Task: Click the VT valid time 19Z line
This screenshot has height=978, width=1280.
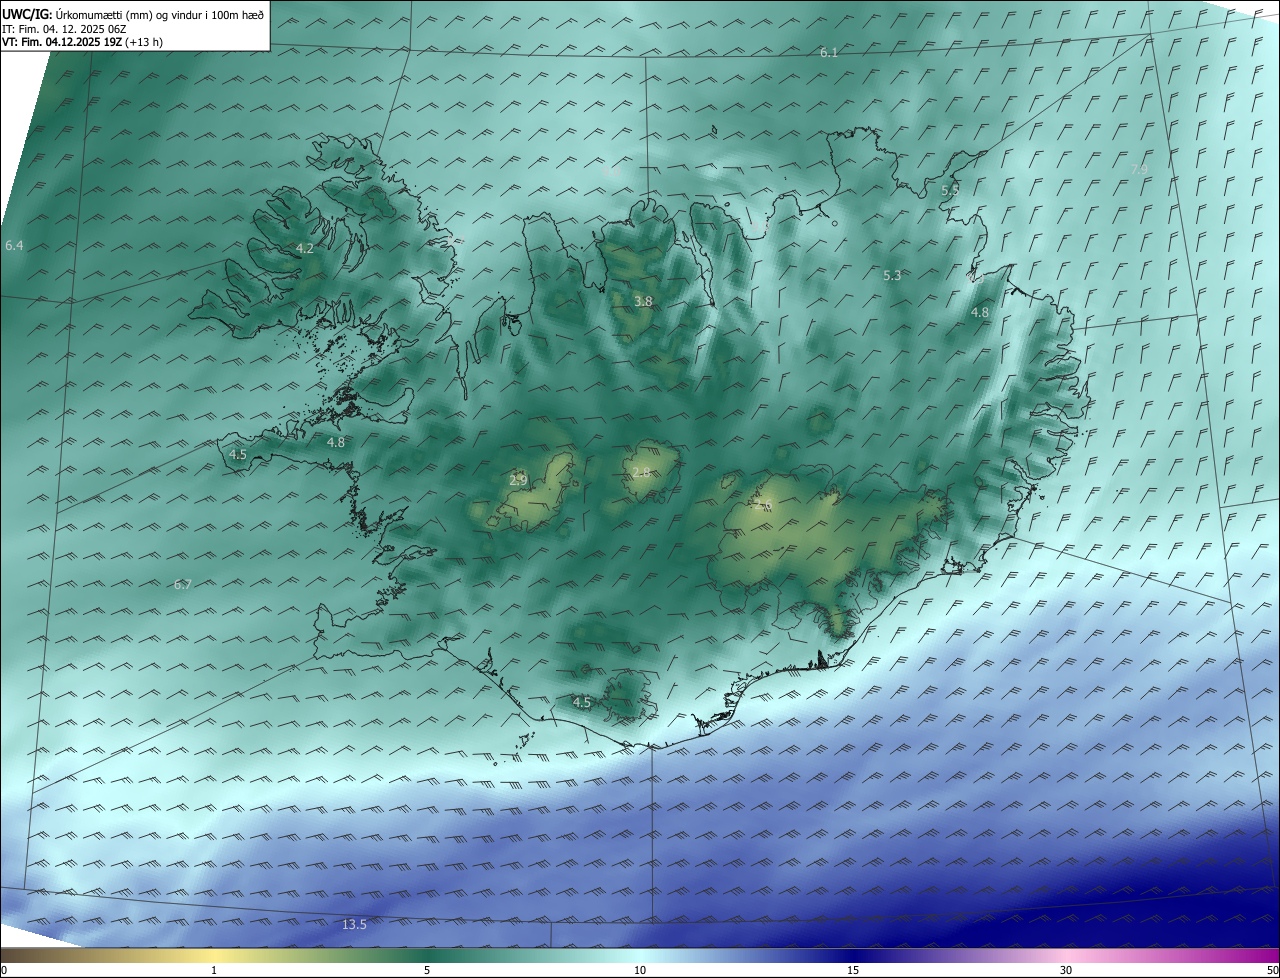Action: [82, 42]
